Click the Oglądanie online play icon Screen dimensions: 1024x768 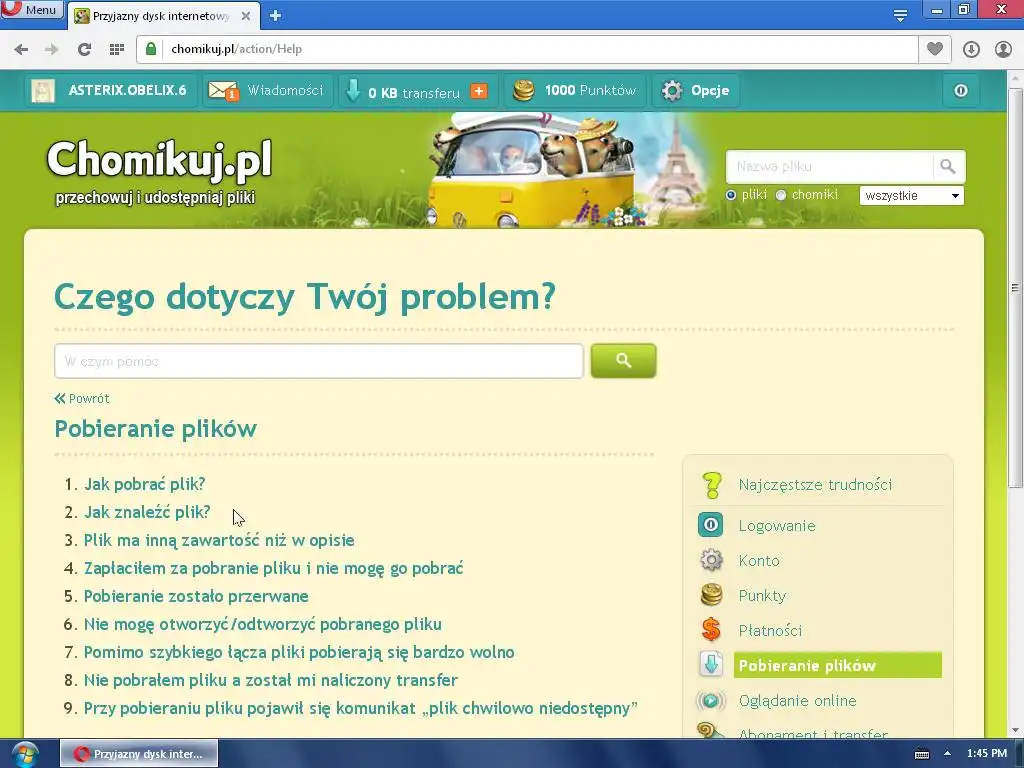coord(711,701)
